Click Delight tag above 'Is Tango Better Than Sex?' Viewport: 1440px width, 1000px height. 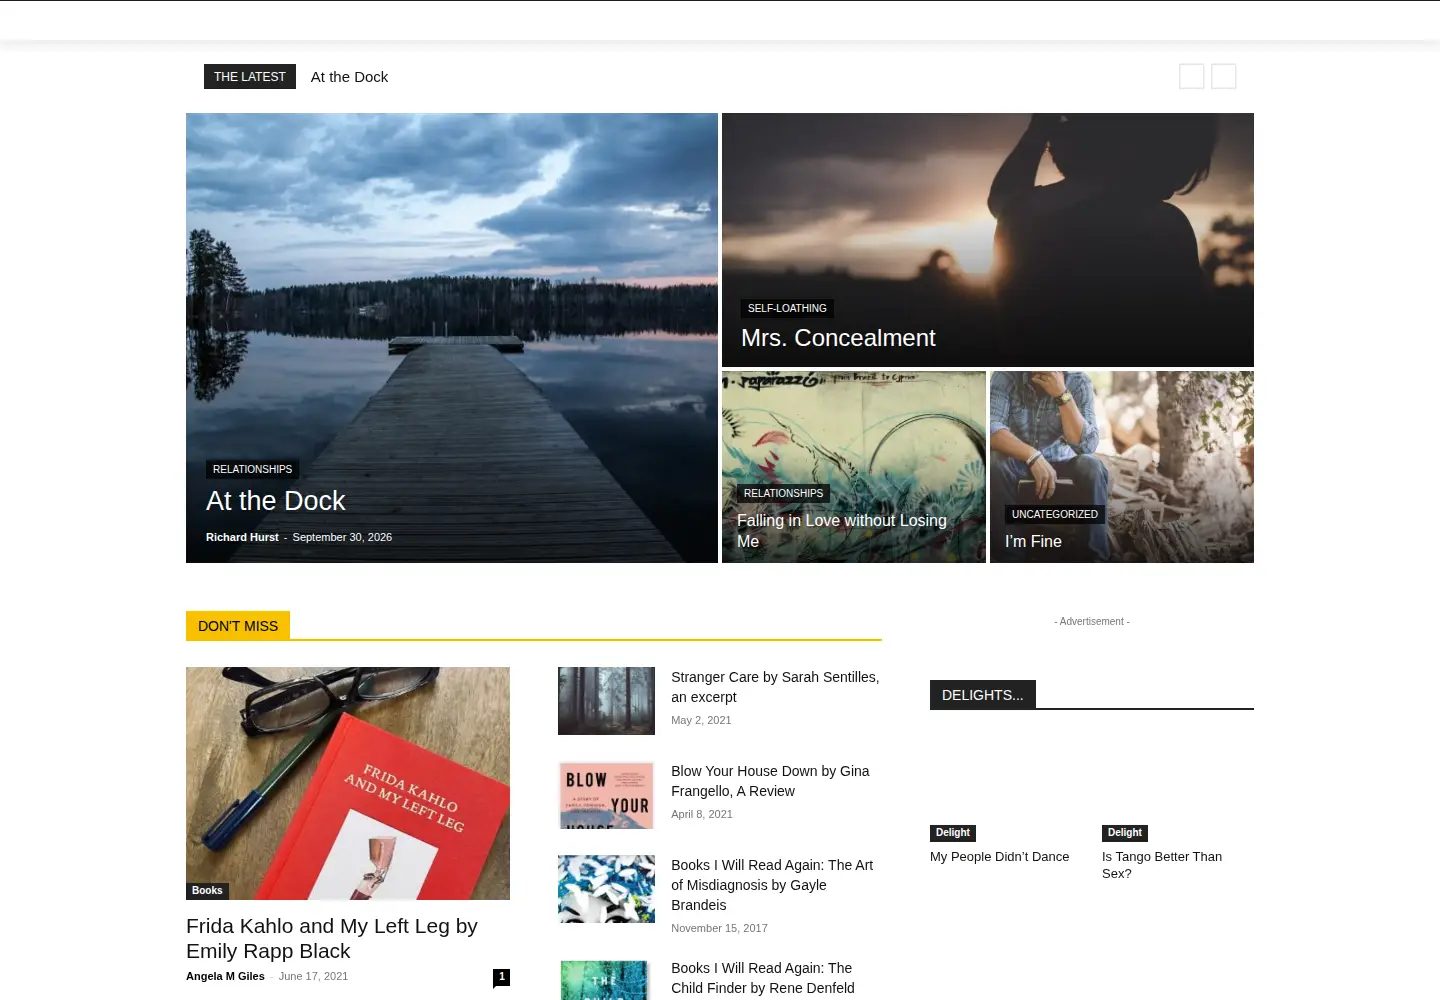tap(1125, 833)
